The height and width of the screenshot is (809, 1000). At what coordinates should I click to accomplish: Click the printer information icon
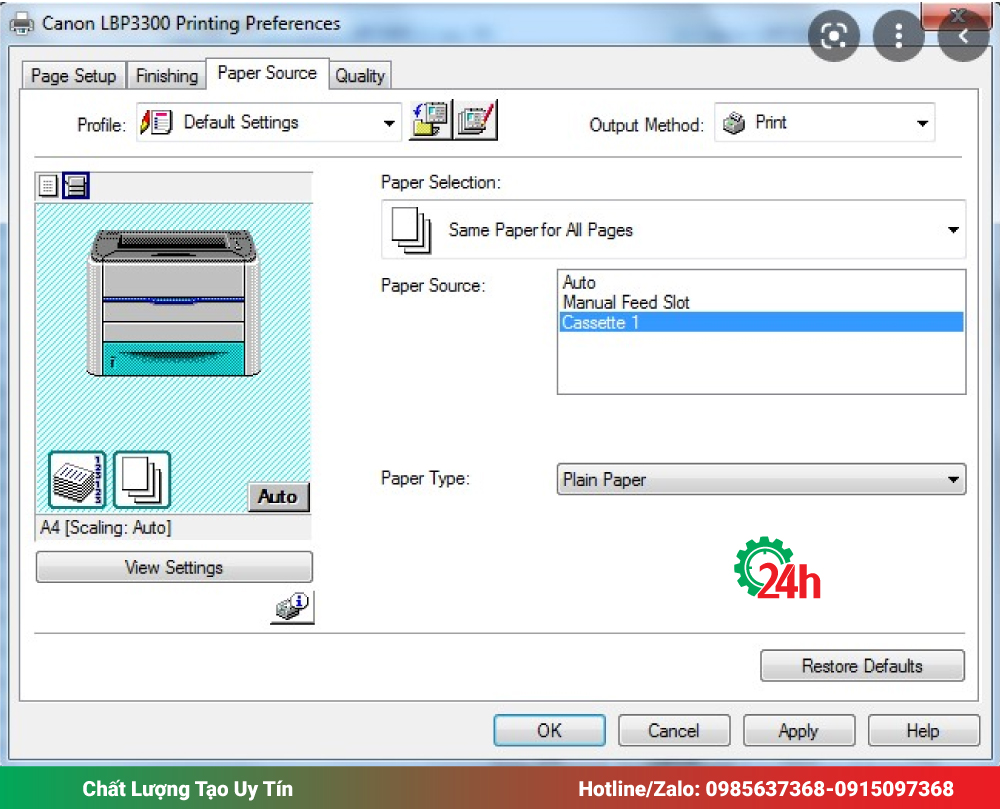click(x=292, y=607)
